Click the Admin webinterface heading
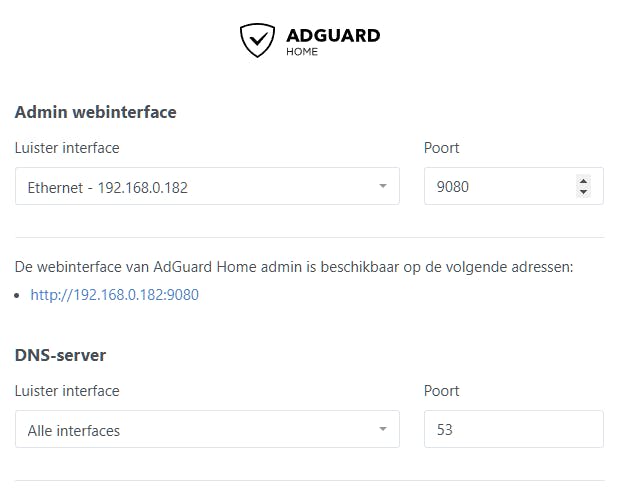The width and height of the screenshot is (622, 491). [96, 112]
